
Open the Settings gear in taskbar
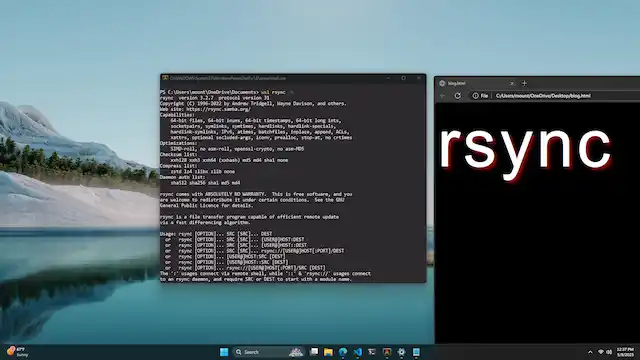401,352
